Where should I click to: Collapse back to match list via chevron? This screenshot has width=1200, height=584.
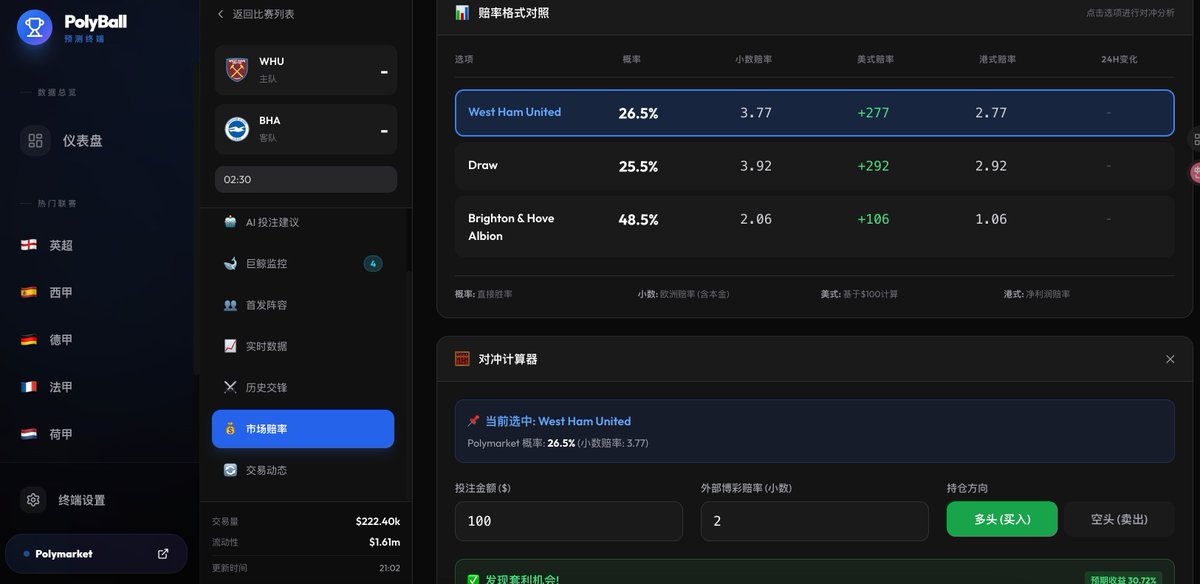click(221, 15)
